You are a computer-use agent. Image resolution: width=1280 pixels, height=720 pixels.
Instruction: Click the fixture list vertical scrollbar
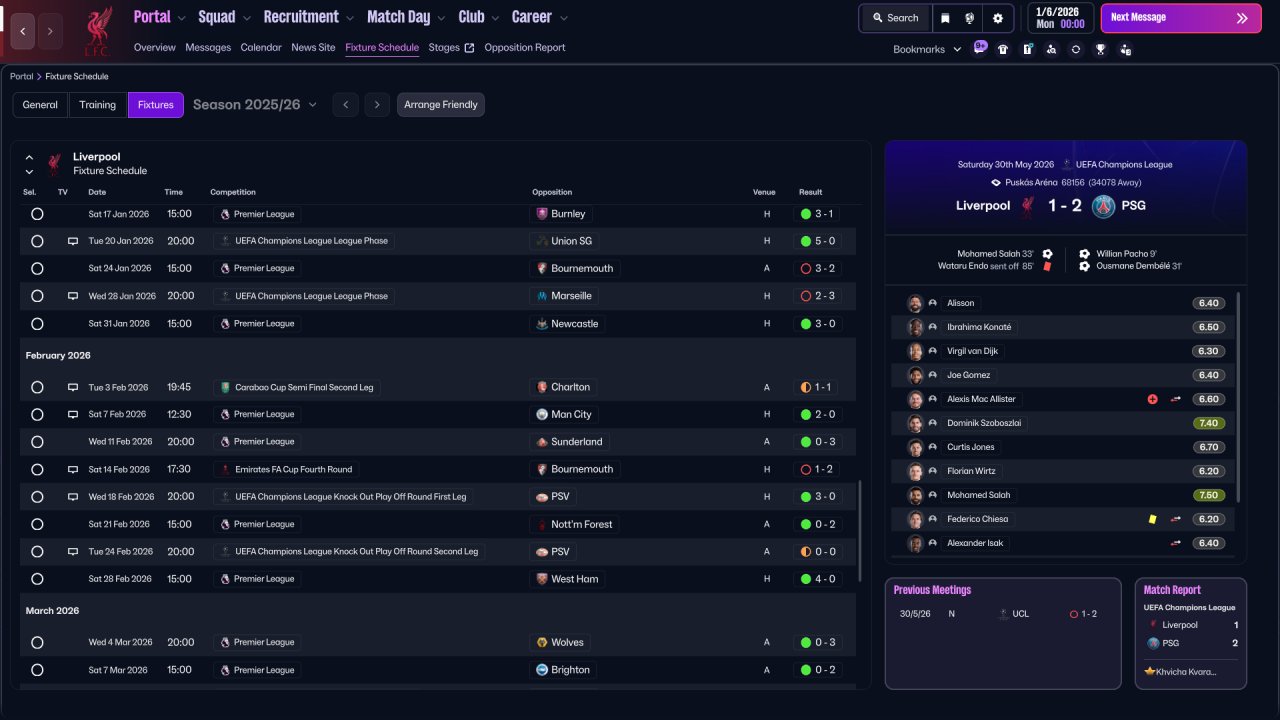(x=859, y=530)
